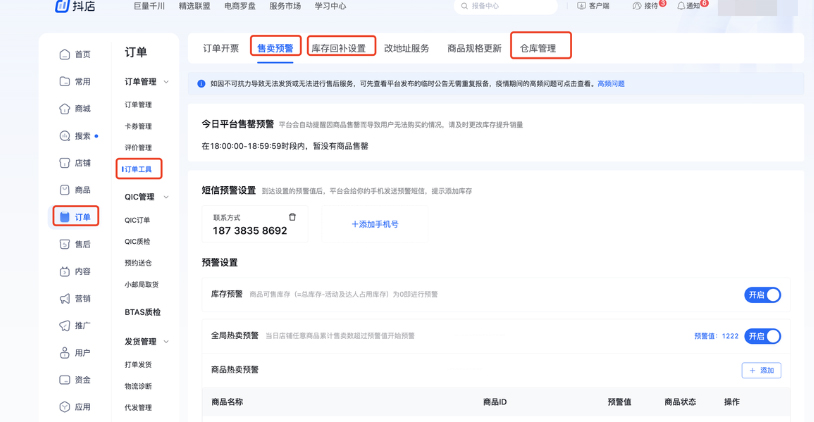Screen dimensions: 814x422
Task: Switch to 库存回补设置 tab
Action: 338,48
